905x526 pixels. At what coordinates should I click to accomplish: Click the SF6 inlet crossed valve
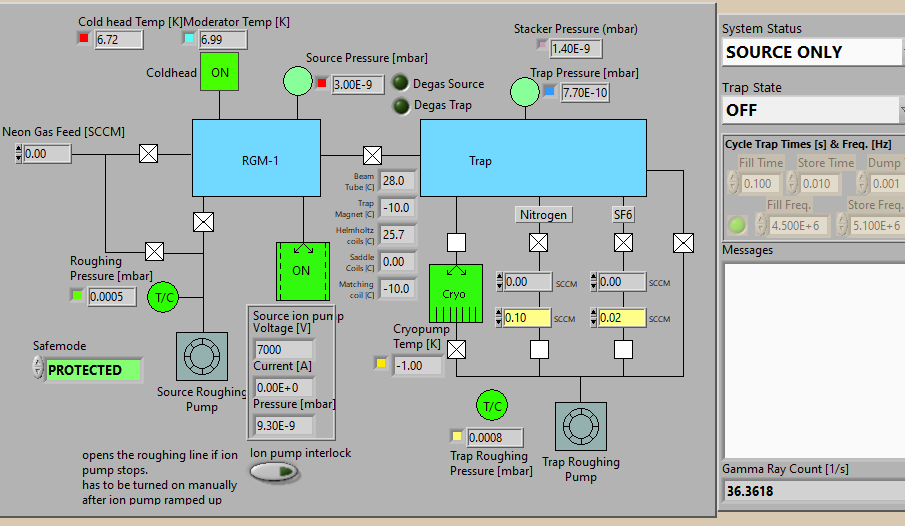[623, 243]
